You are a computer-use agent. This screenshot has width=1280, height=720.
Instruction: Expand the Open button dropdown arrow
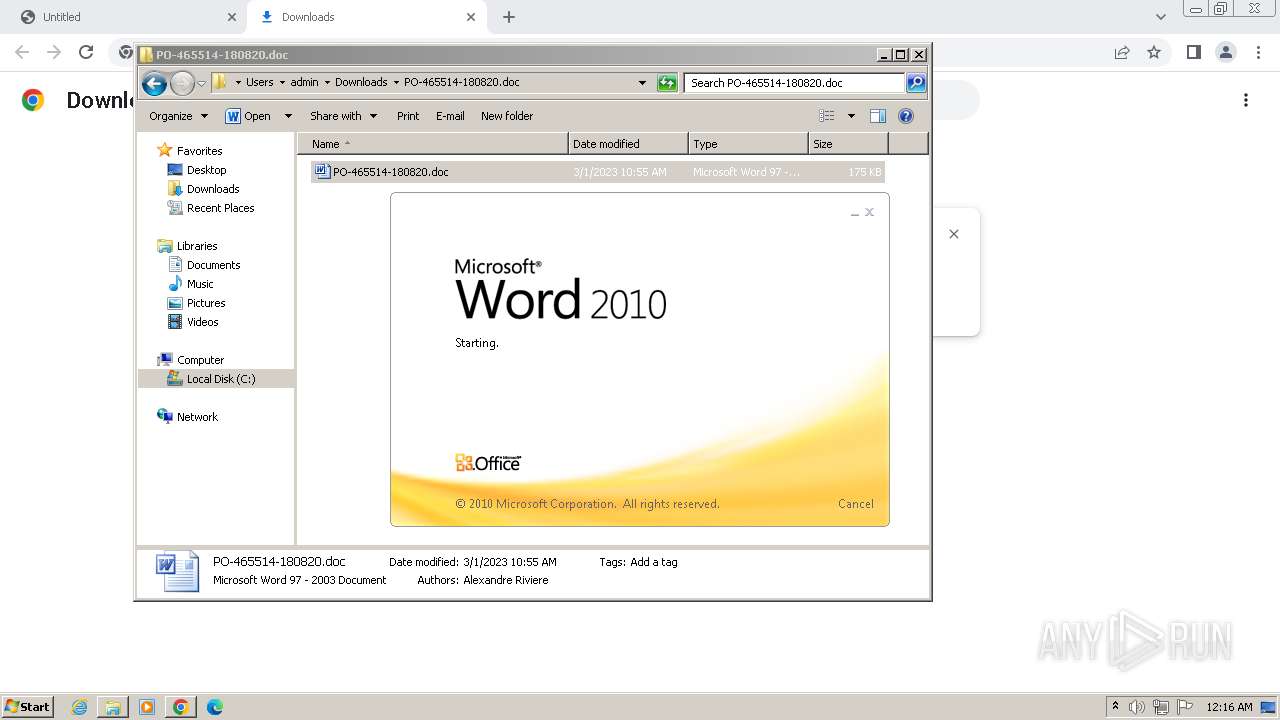[288, 116]
